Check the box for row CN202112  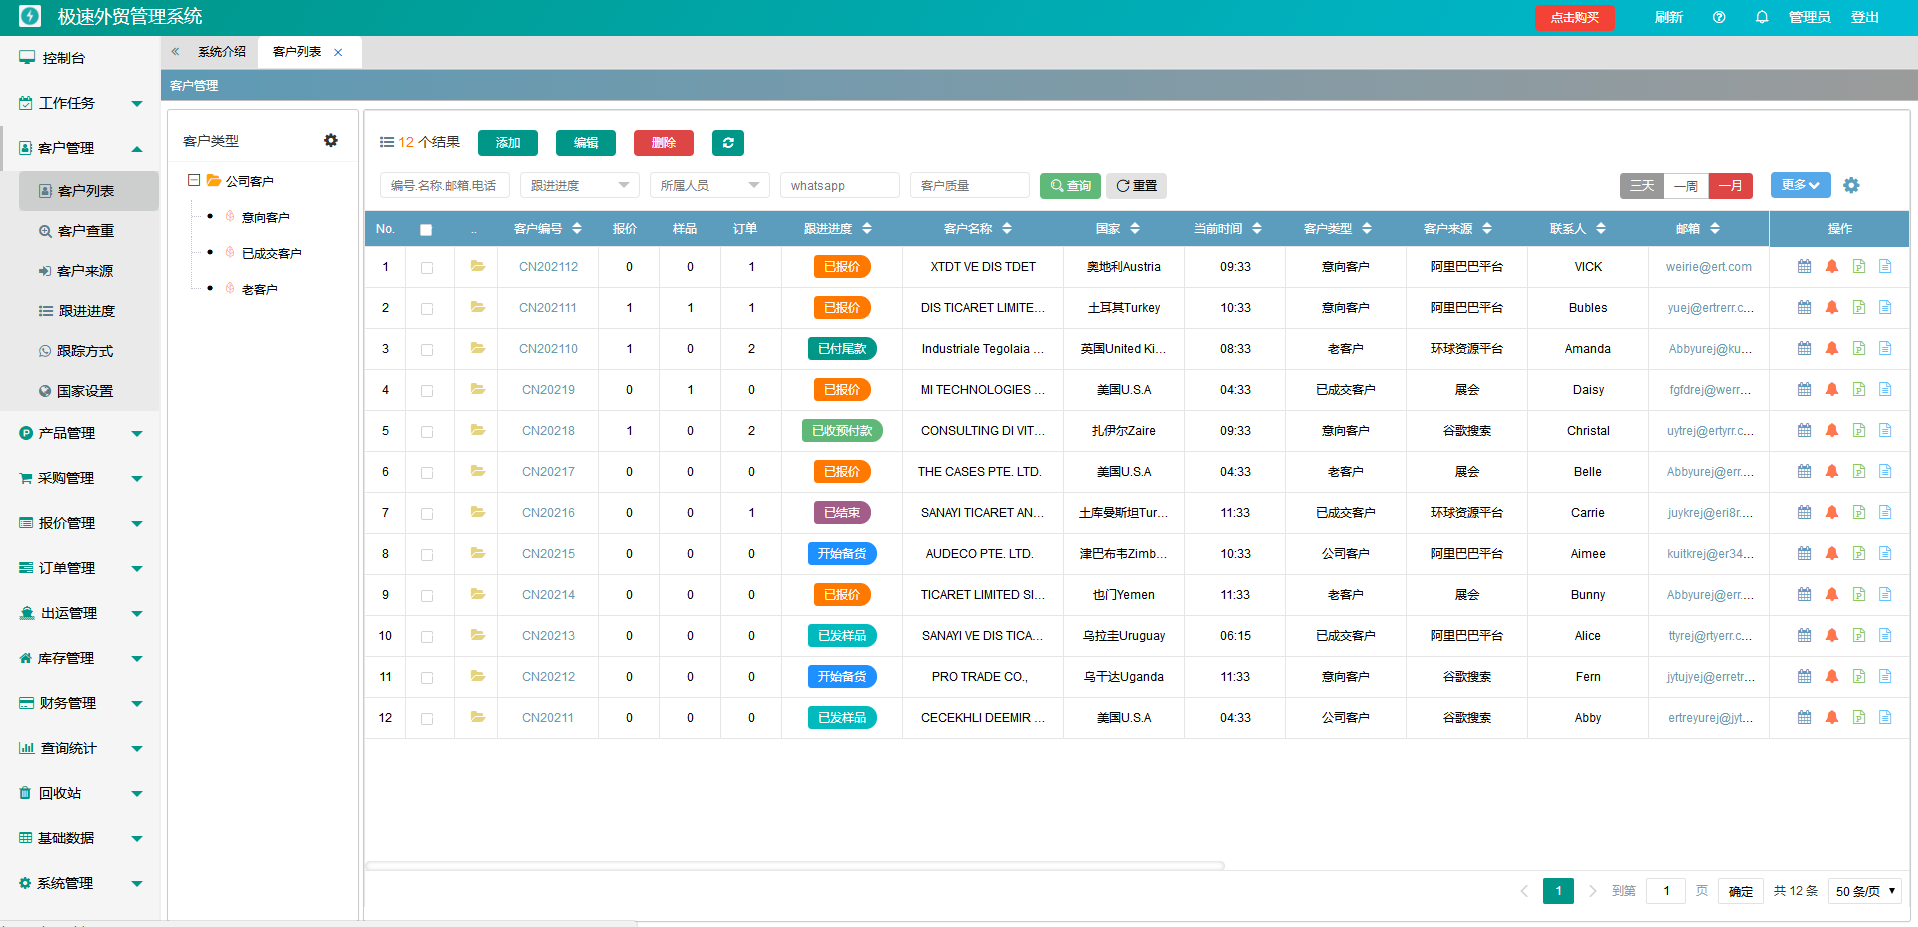coord(427,268)
